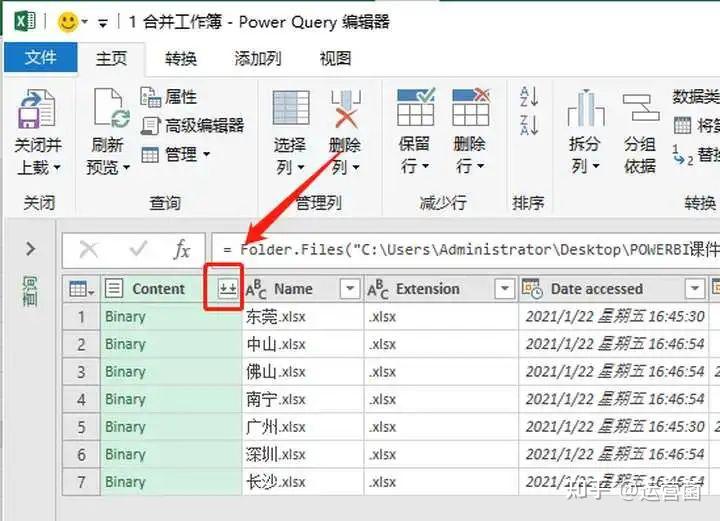Open the Extension column filter dropdown

504,289
